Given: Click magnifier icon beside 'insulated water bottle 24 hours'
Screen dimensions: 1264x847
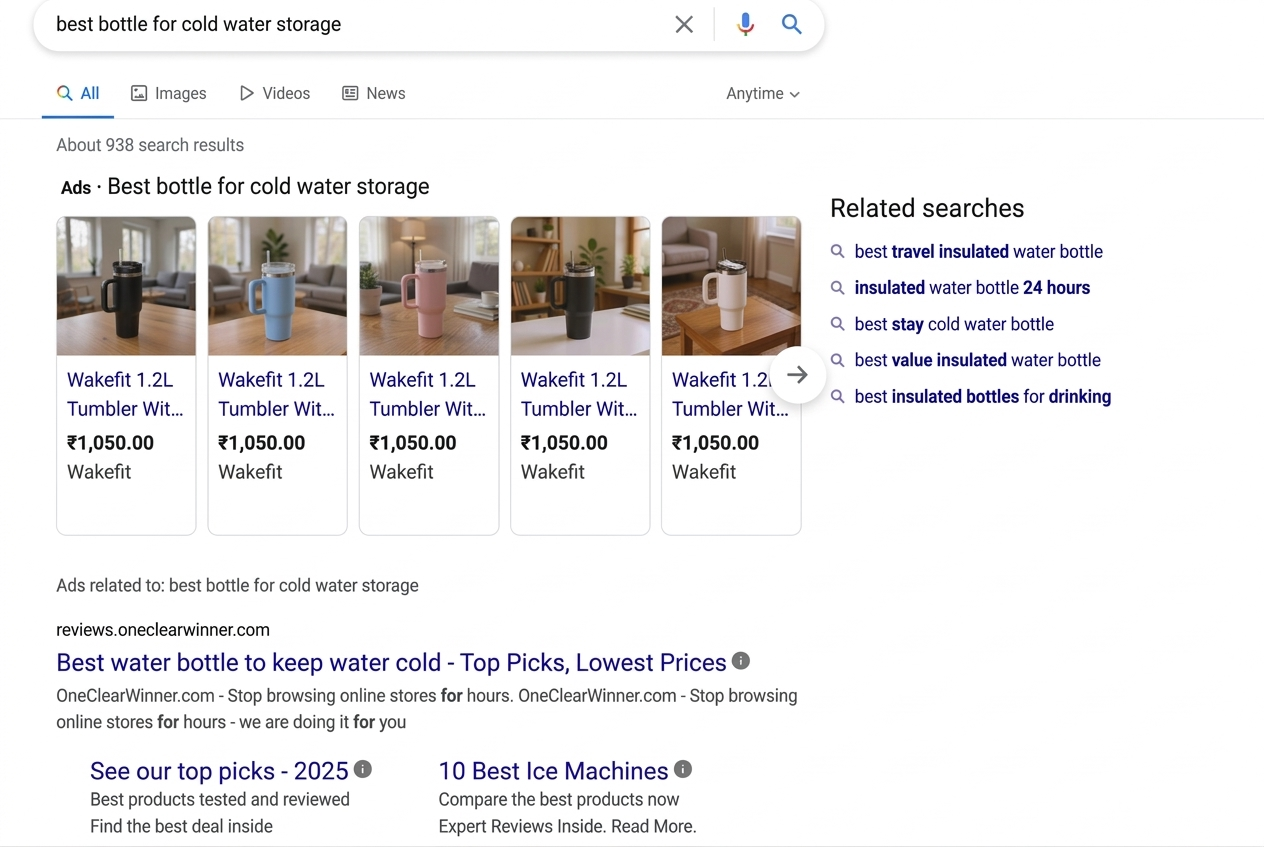Looking at the screenshot, I should 837,288.
